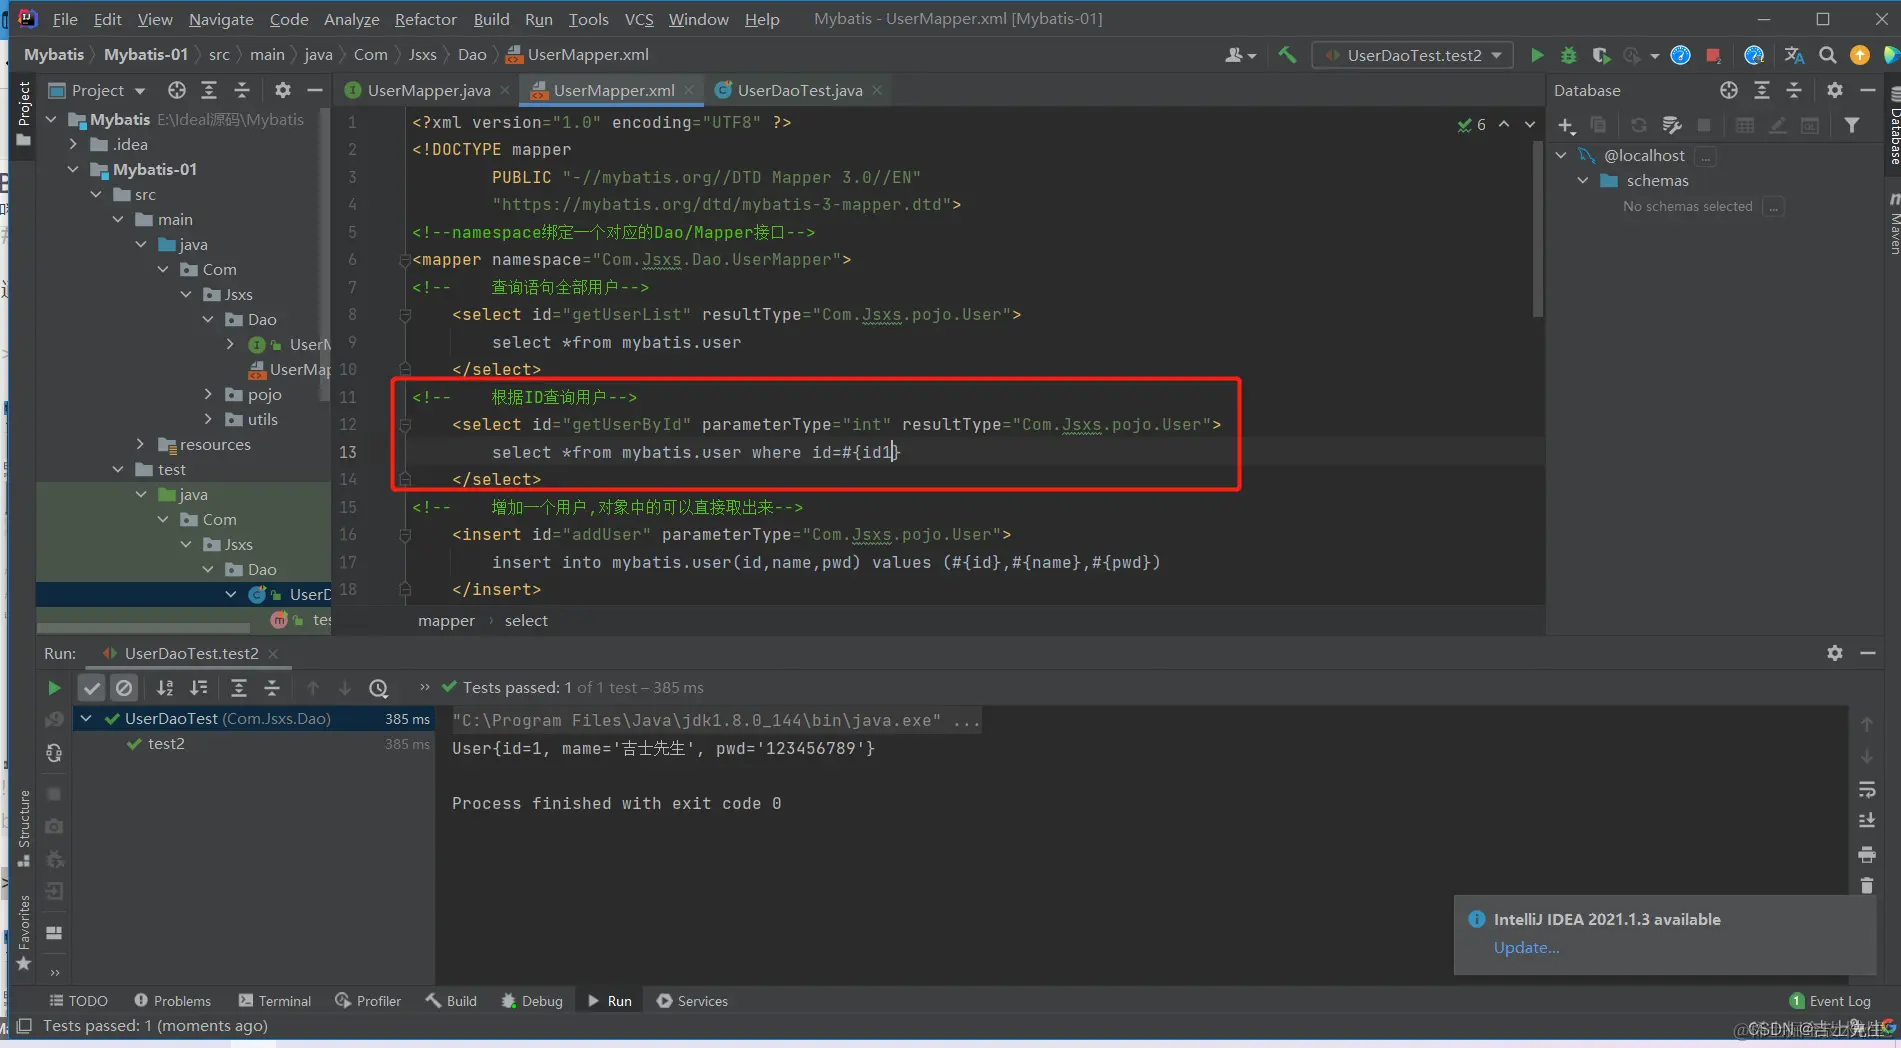
Task: Click the Update... link in notification
Action: point(1526,948)
